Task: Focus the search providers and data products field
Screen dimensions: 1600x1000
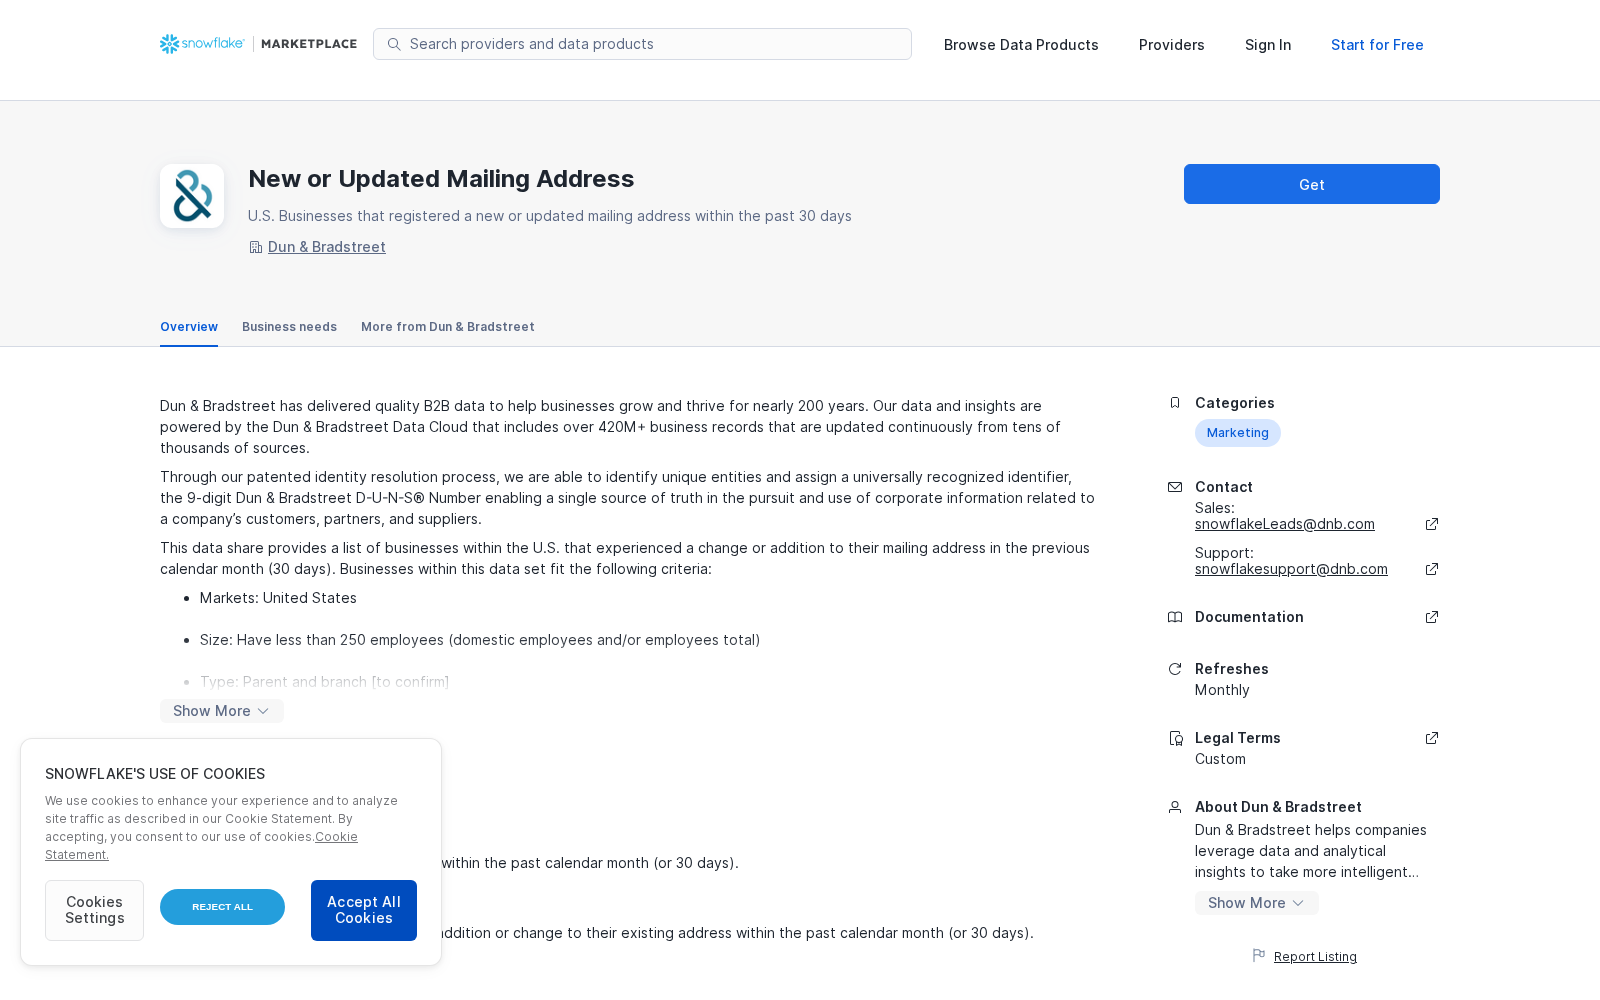Action: (x=642, y=44)
